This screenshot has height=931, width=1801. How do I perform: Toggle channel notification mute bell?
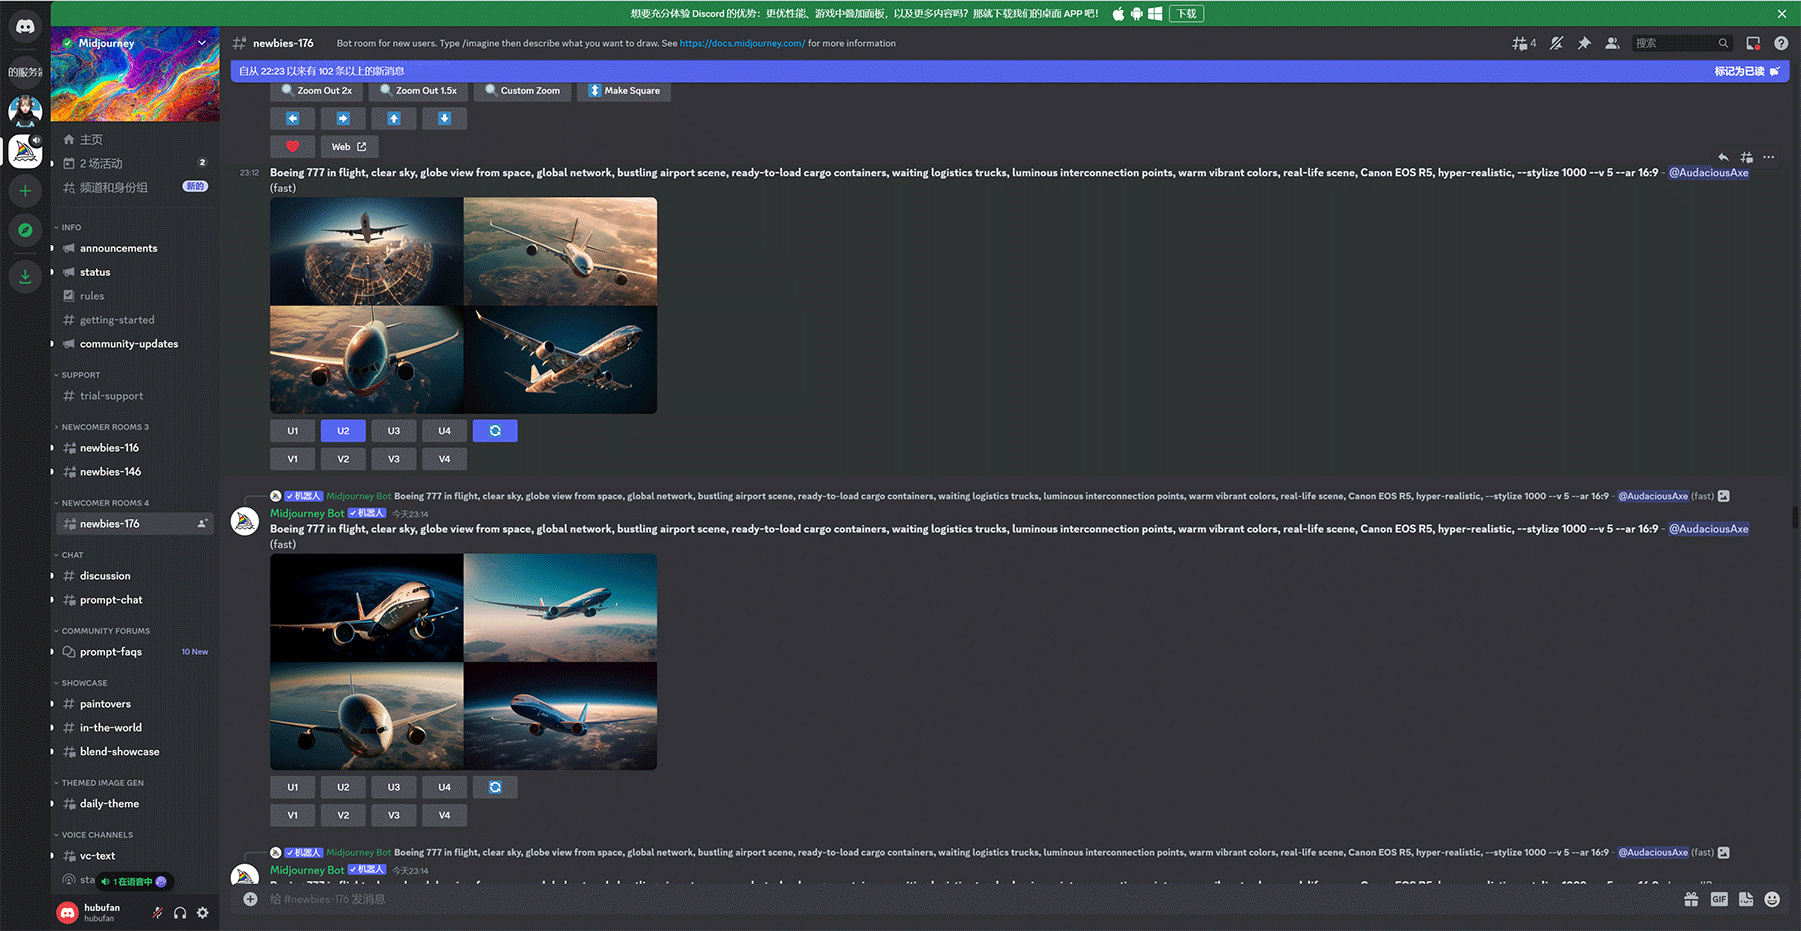(1556, 43)
